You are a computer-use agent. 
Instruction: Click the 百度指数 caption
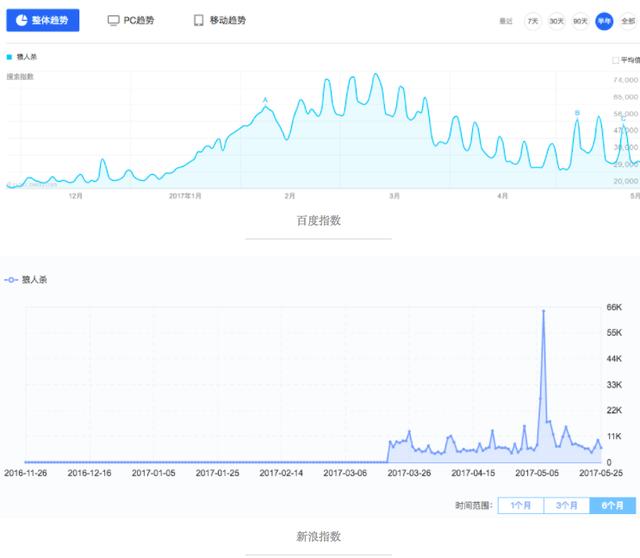319,220
